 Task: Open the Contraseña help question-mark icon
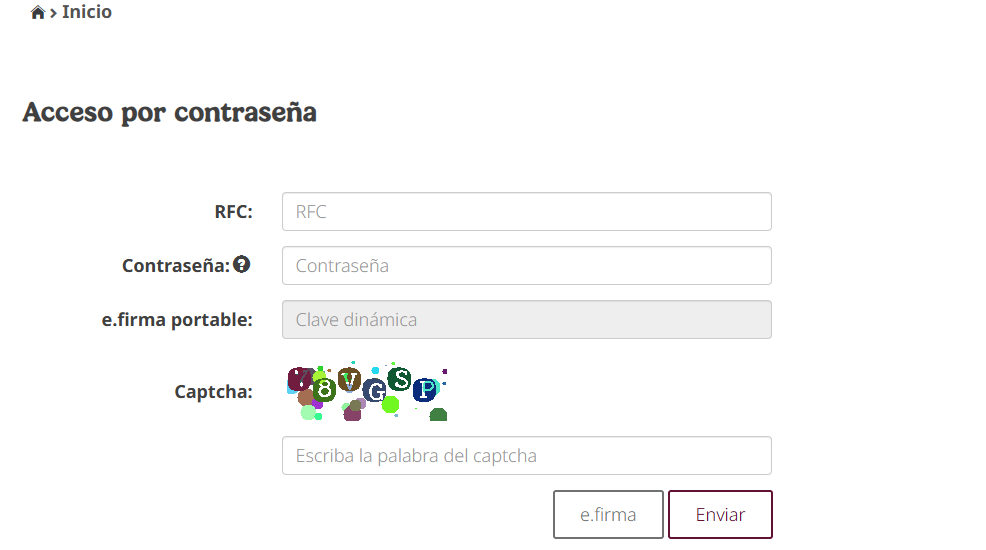pyautogui.click(x=241, y=265)
